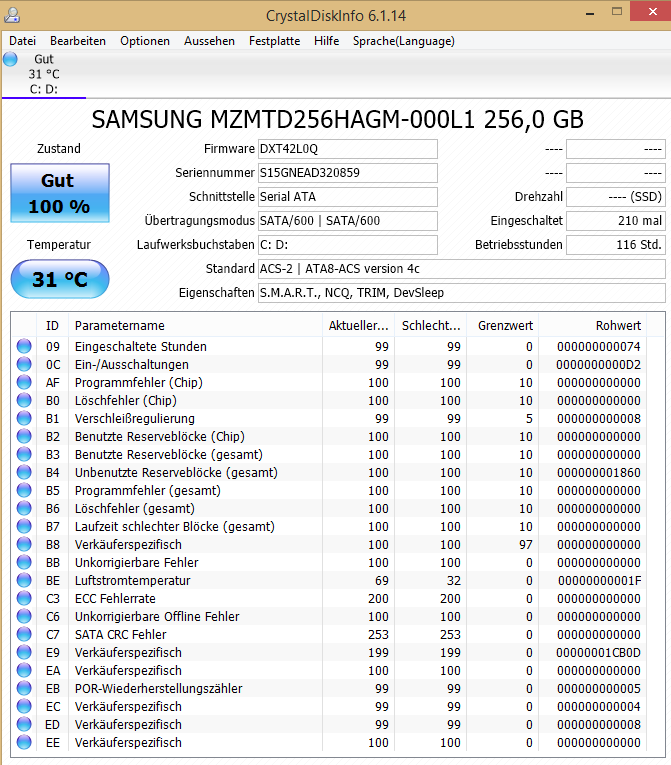
Task: Click status orb for B7 Laufzeit schlechter Blöcke
Action: click(x=24, y=526)
